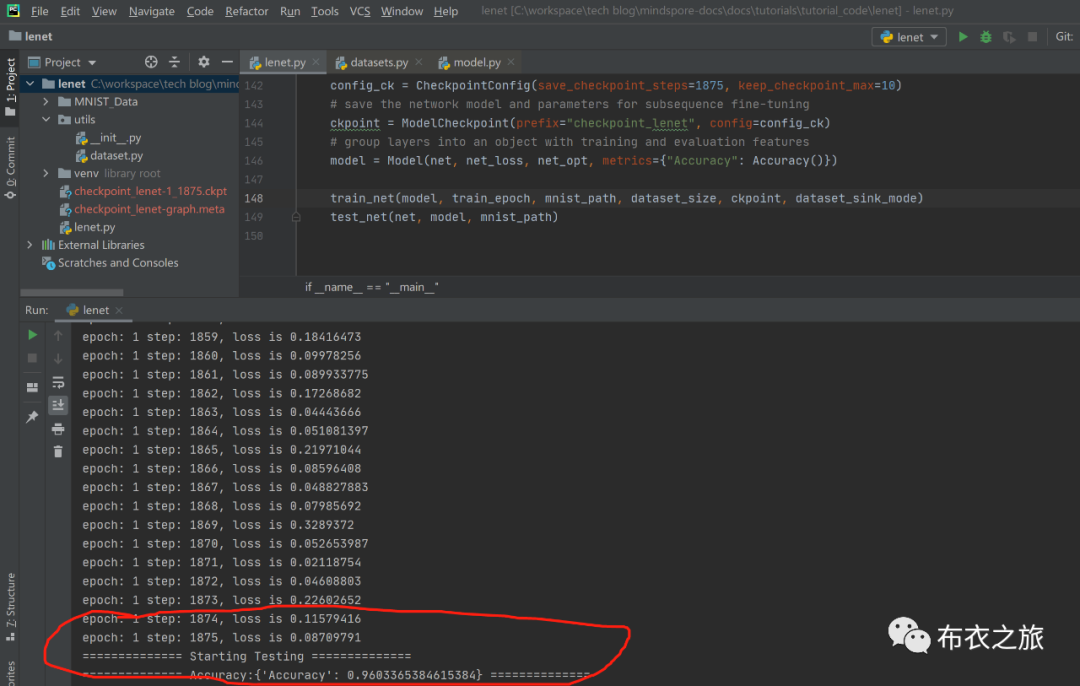Screen dimensions: 1080x686
Task: Open the Project tool window sidebar tab
Action: click(x=10, y=86)
